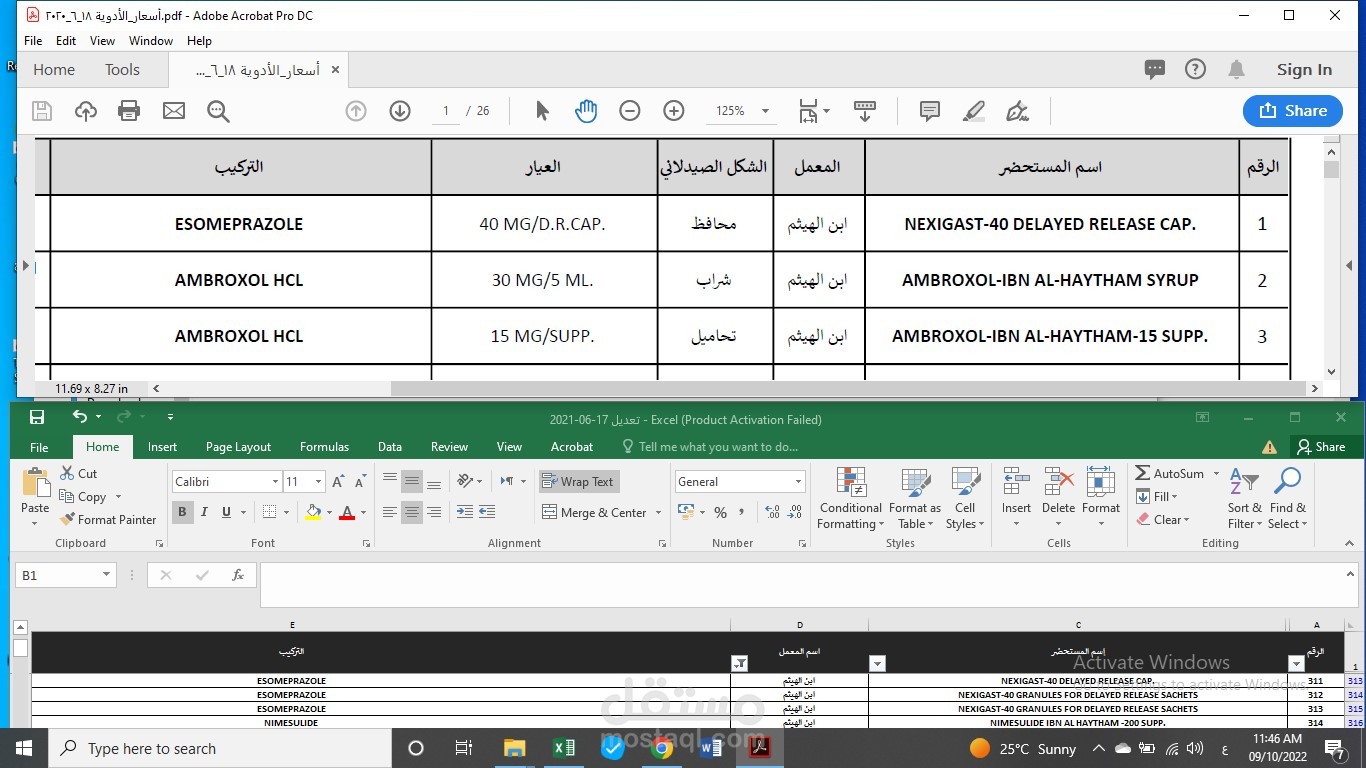Click Increase Font Size in Excel
Viewport: 1366px width, 768px height.
point(338,482)
